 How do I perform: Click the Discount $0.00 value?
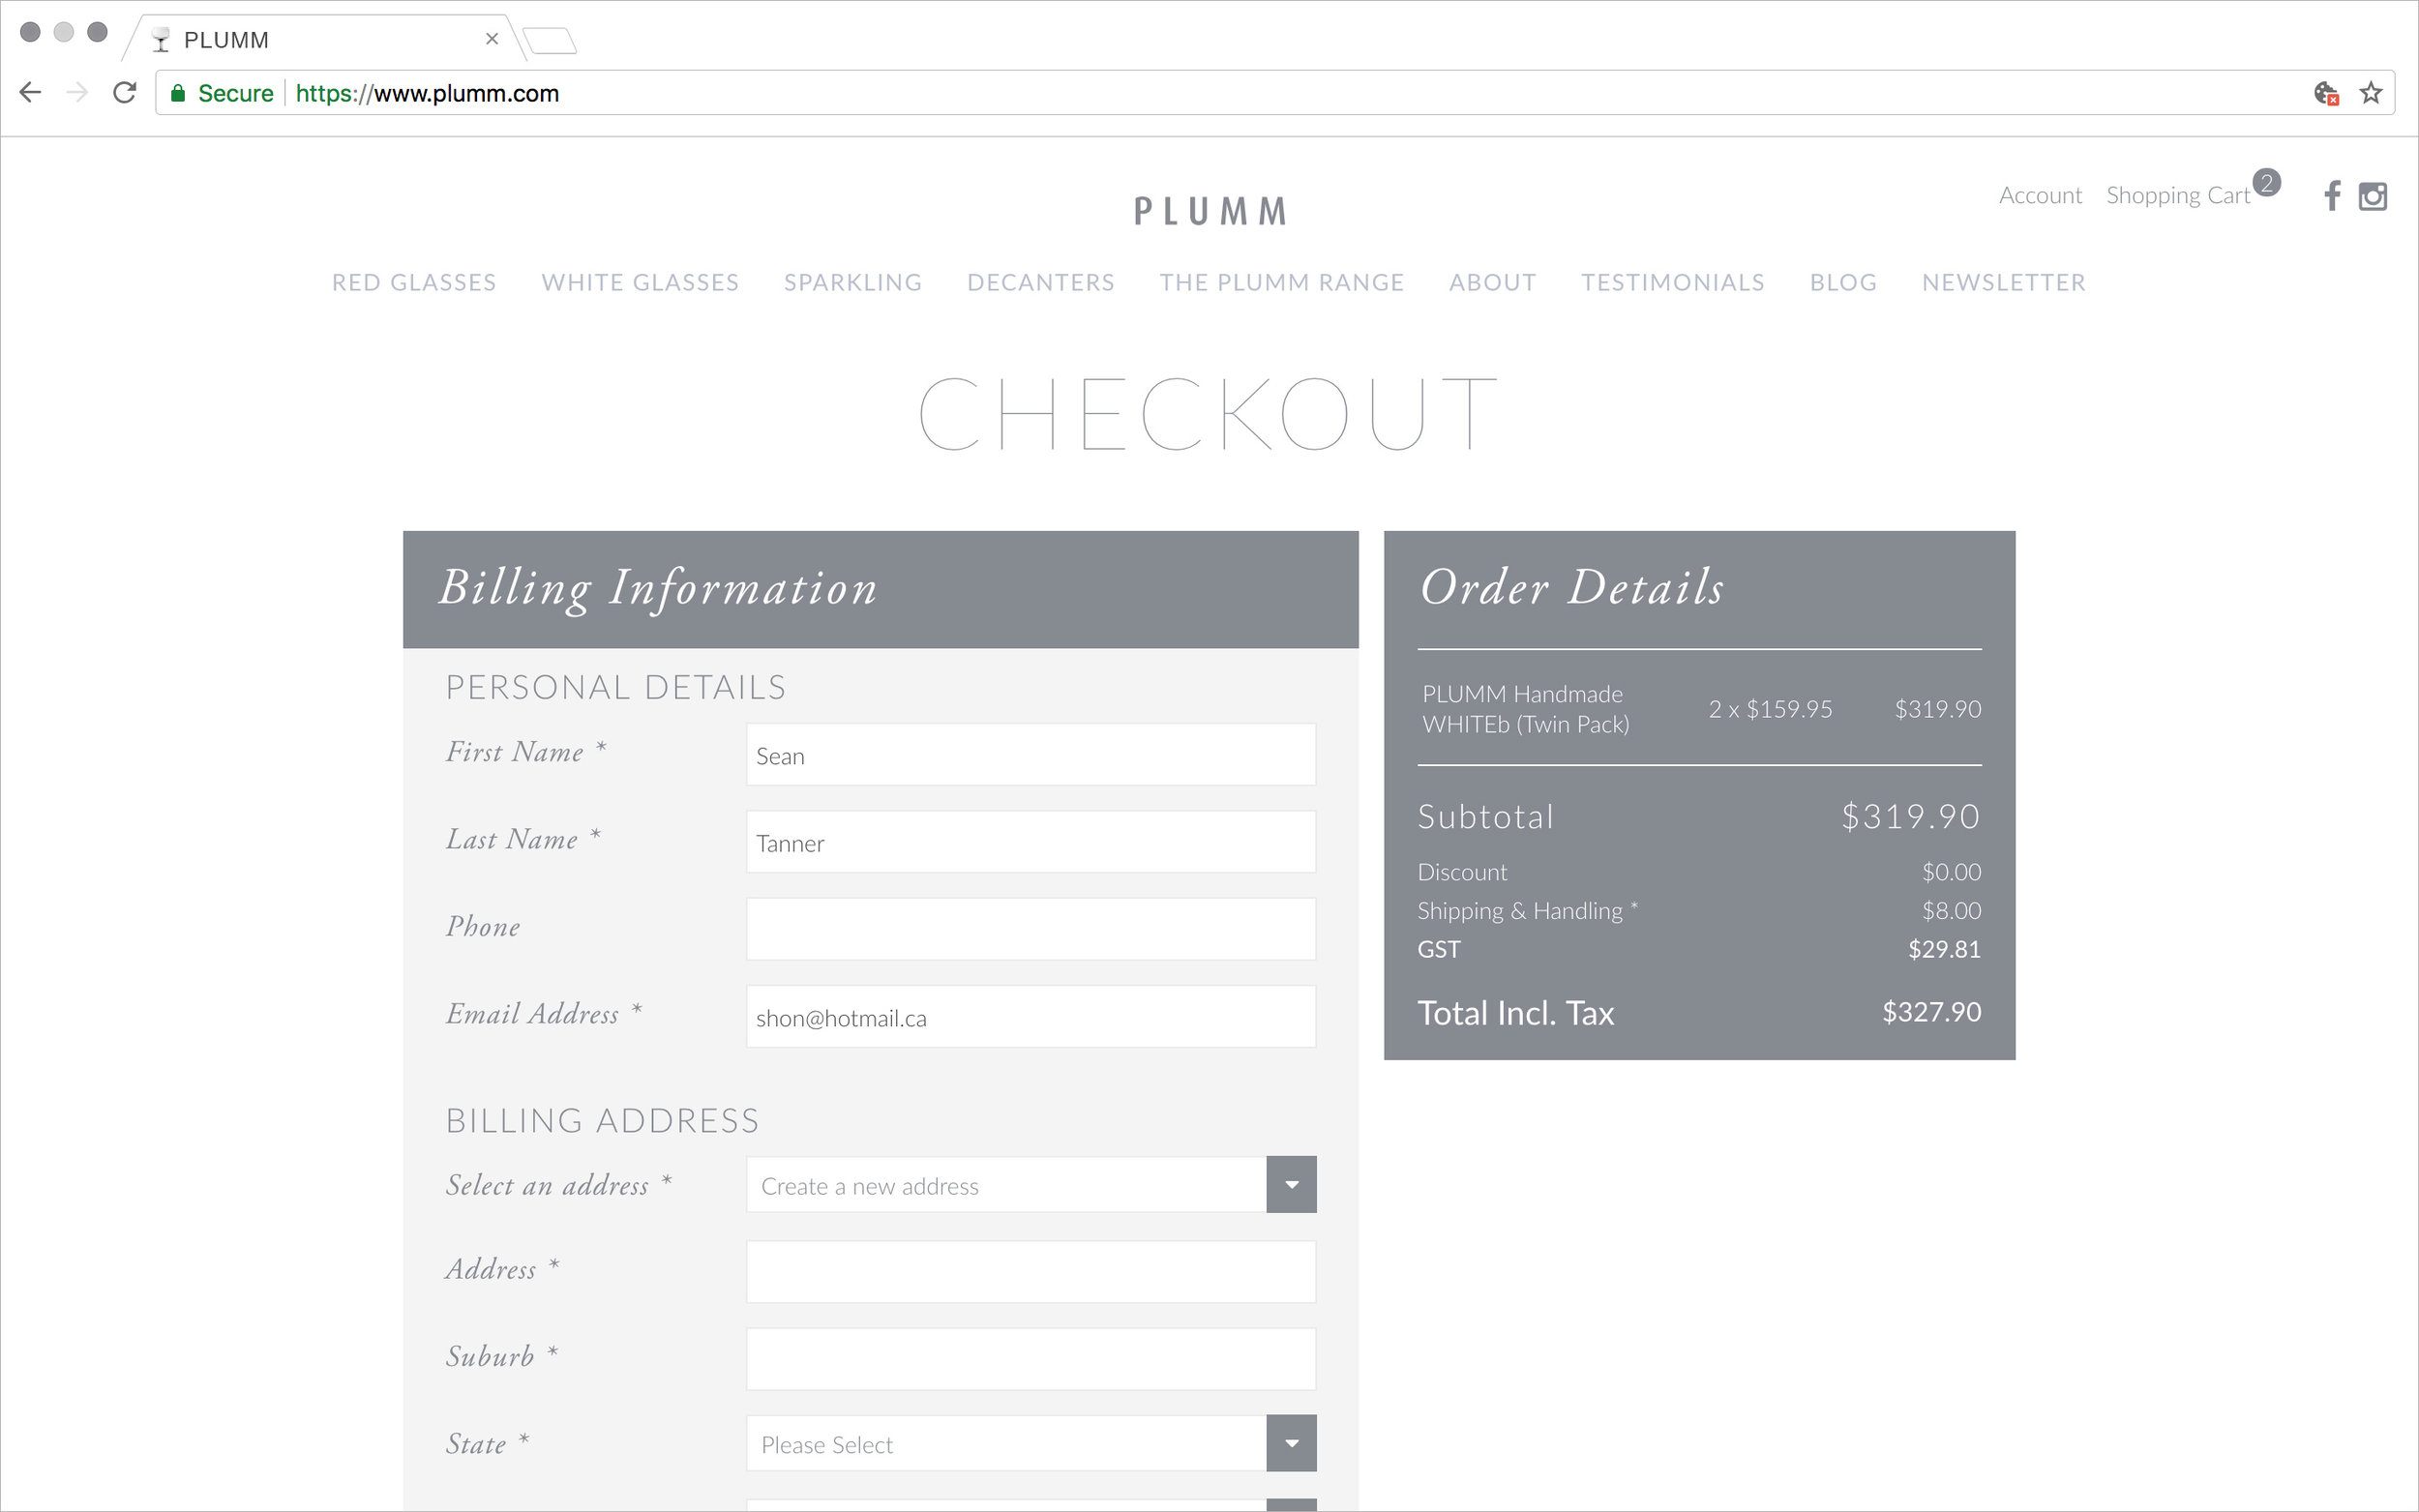tap(1951, 872)
